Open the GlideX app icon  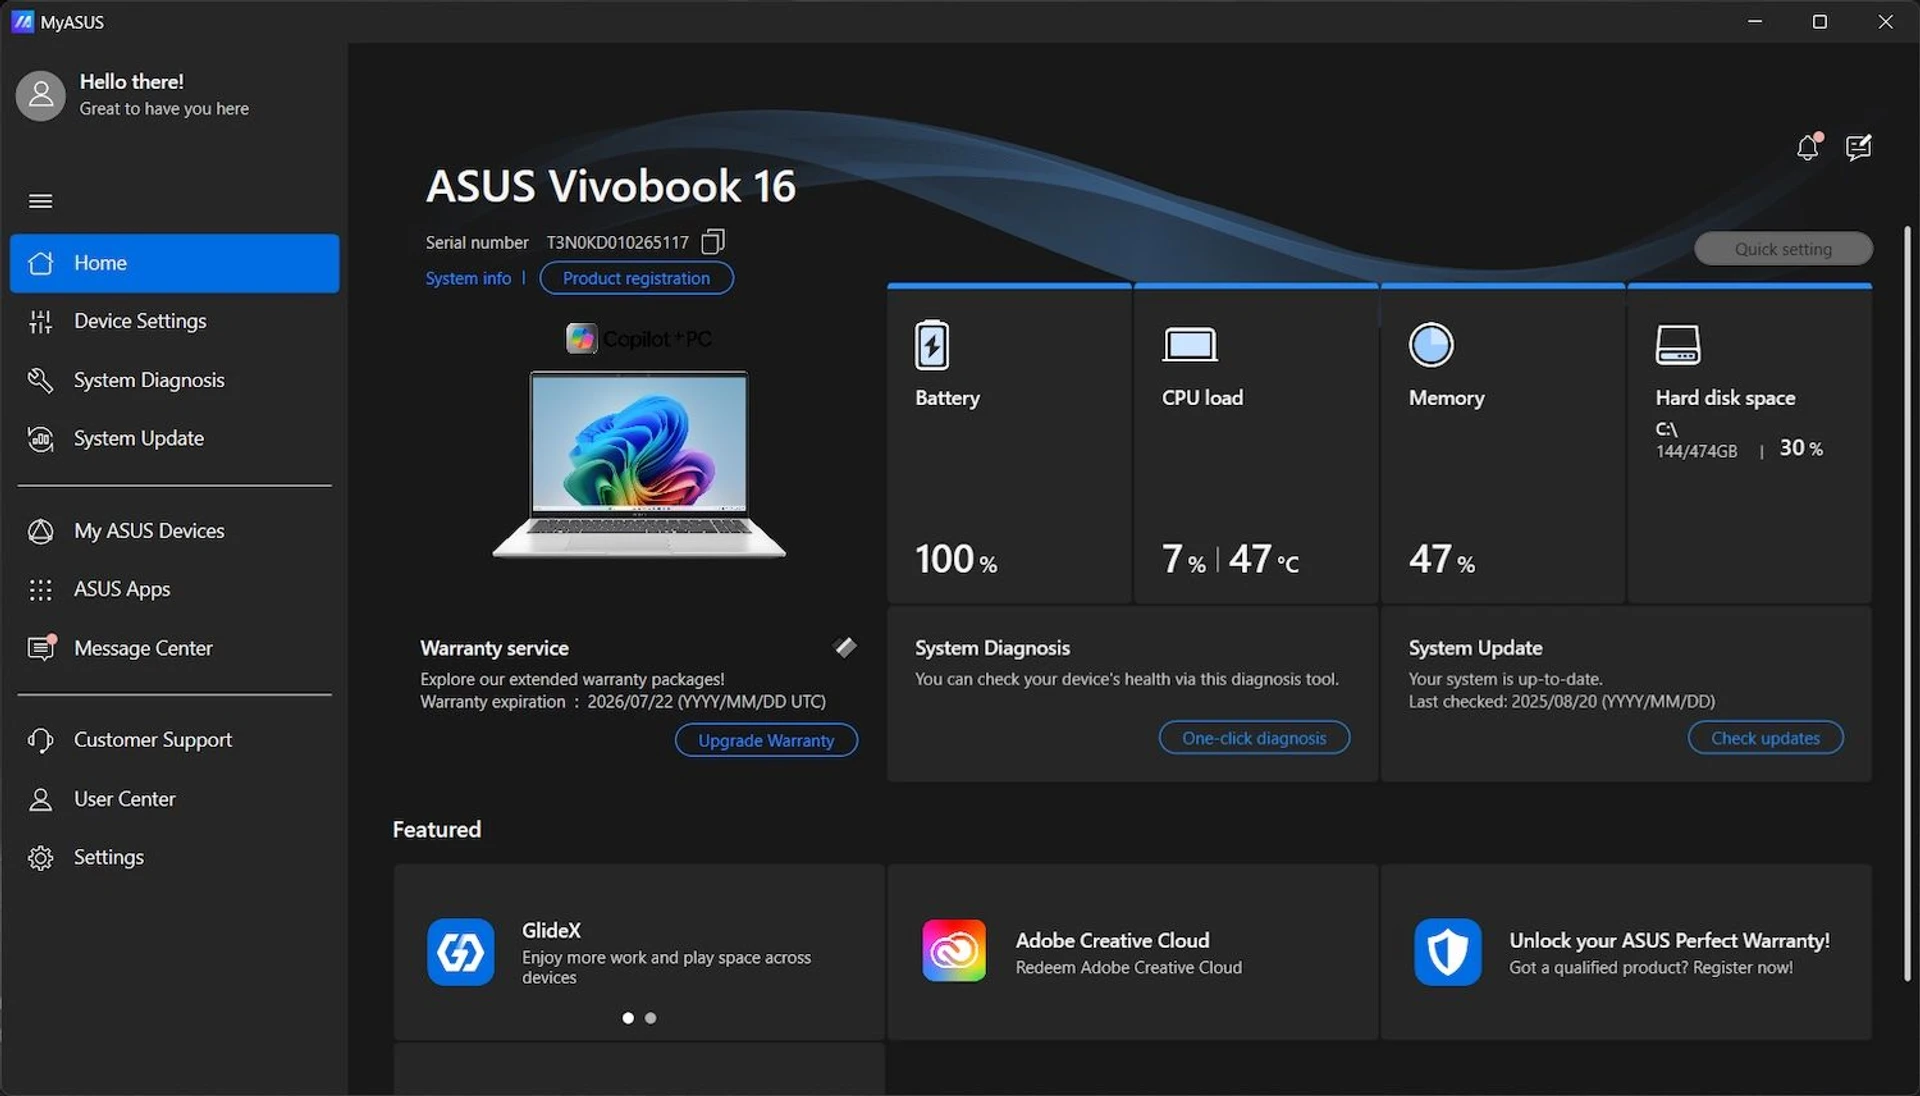pos(461,952)
